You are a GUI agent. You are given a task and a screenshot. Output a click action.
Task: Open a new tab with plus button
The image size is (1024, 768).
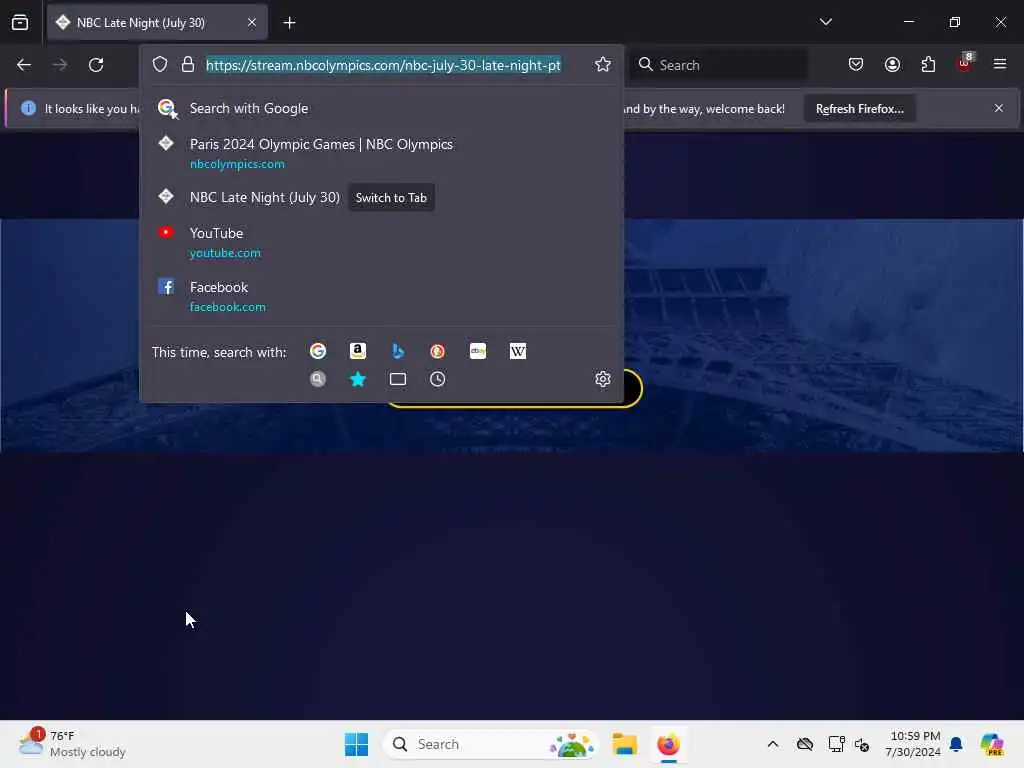pos(289,23)
